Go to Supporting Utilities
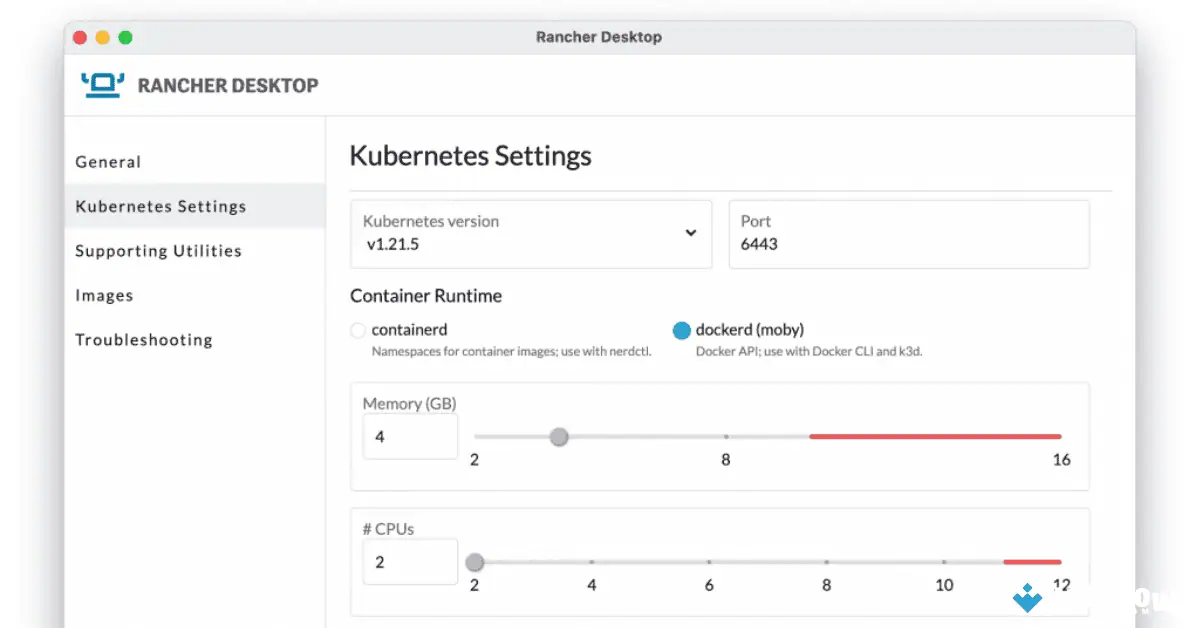The image size is (1200, 628). point(158,251)
